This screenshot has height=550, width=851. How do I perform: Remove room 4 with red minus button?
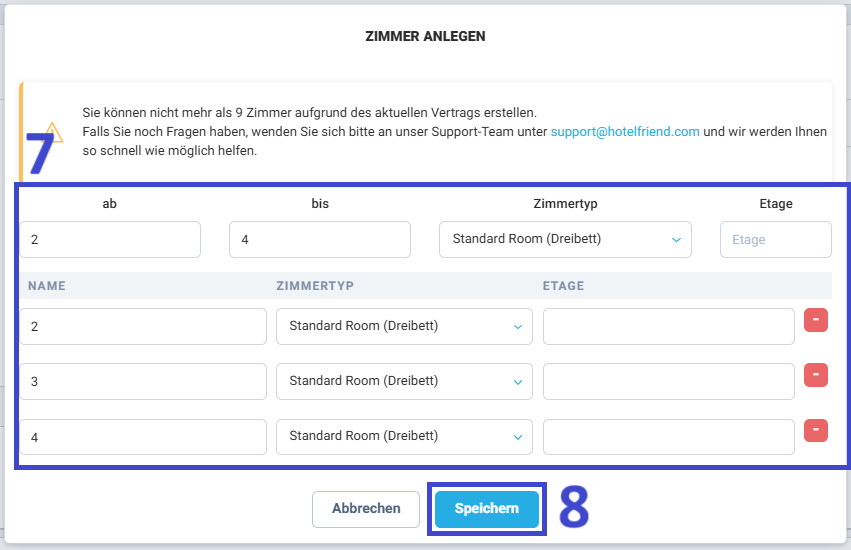(x=815, y=430)
